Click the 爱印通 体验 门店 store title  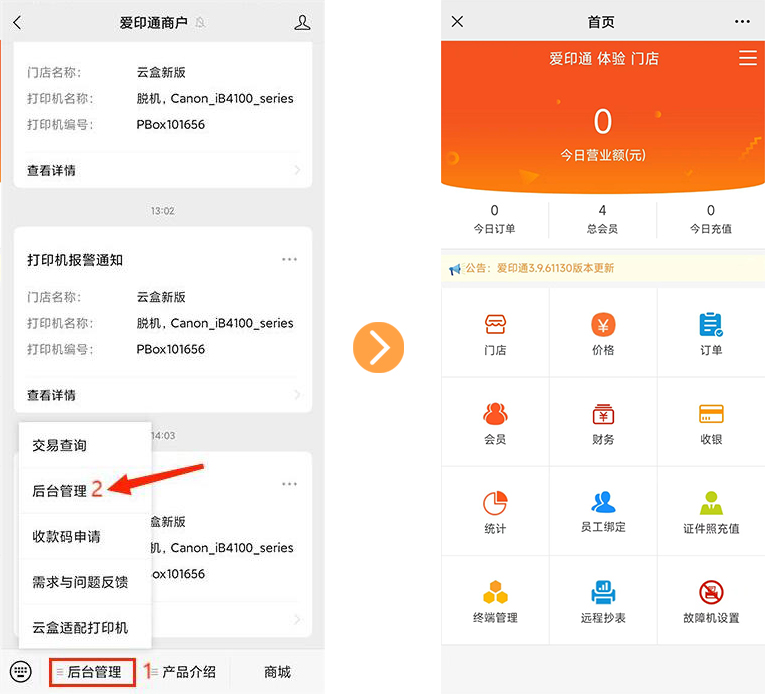pos(604,59)
